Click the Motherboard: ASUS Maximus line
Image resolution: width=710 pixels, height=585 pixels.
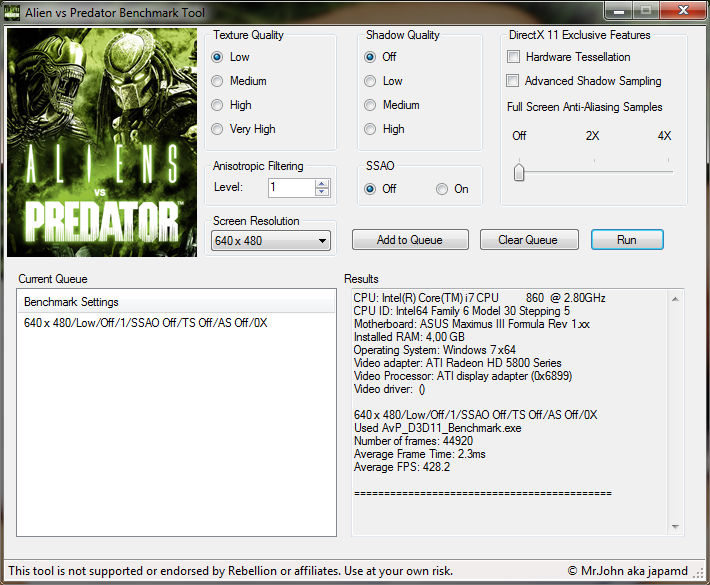[472, 324]
